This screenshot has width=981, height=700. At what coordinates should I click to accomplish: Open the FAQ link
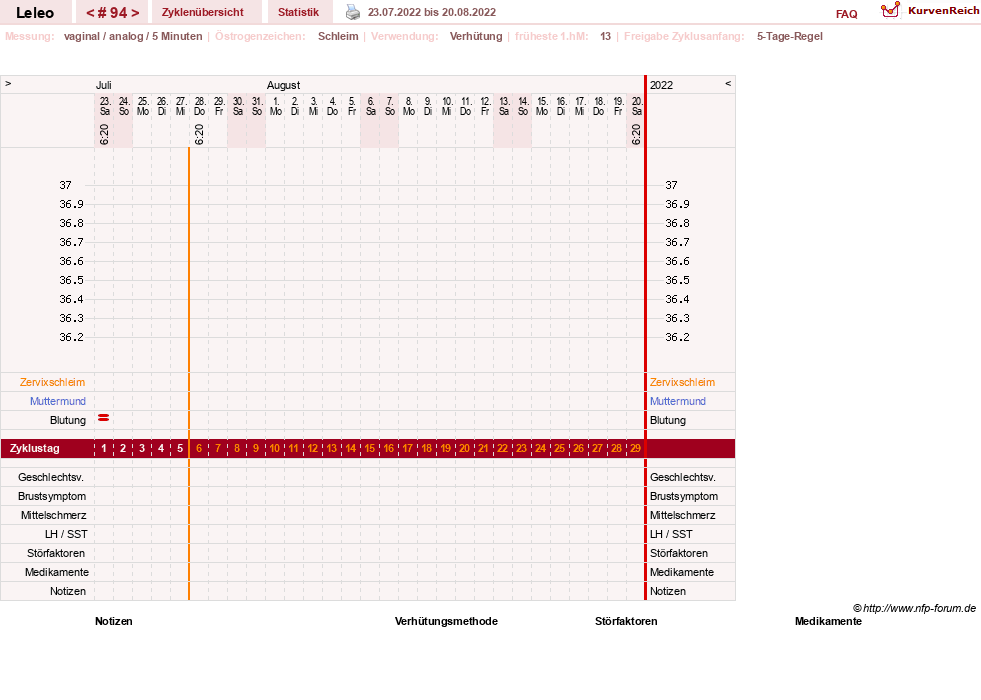tap(846, 14)
